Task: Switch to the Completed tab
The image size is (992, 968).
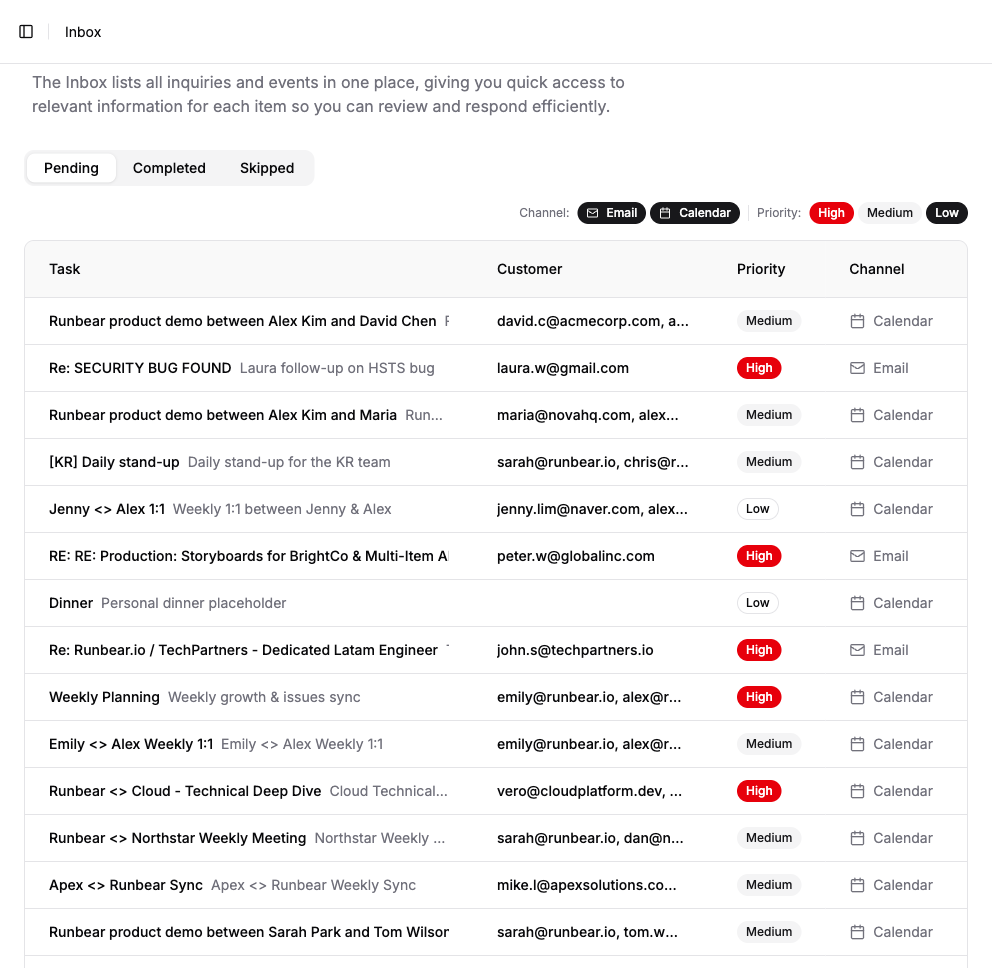Action: (x=169, y=168)
